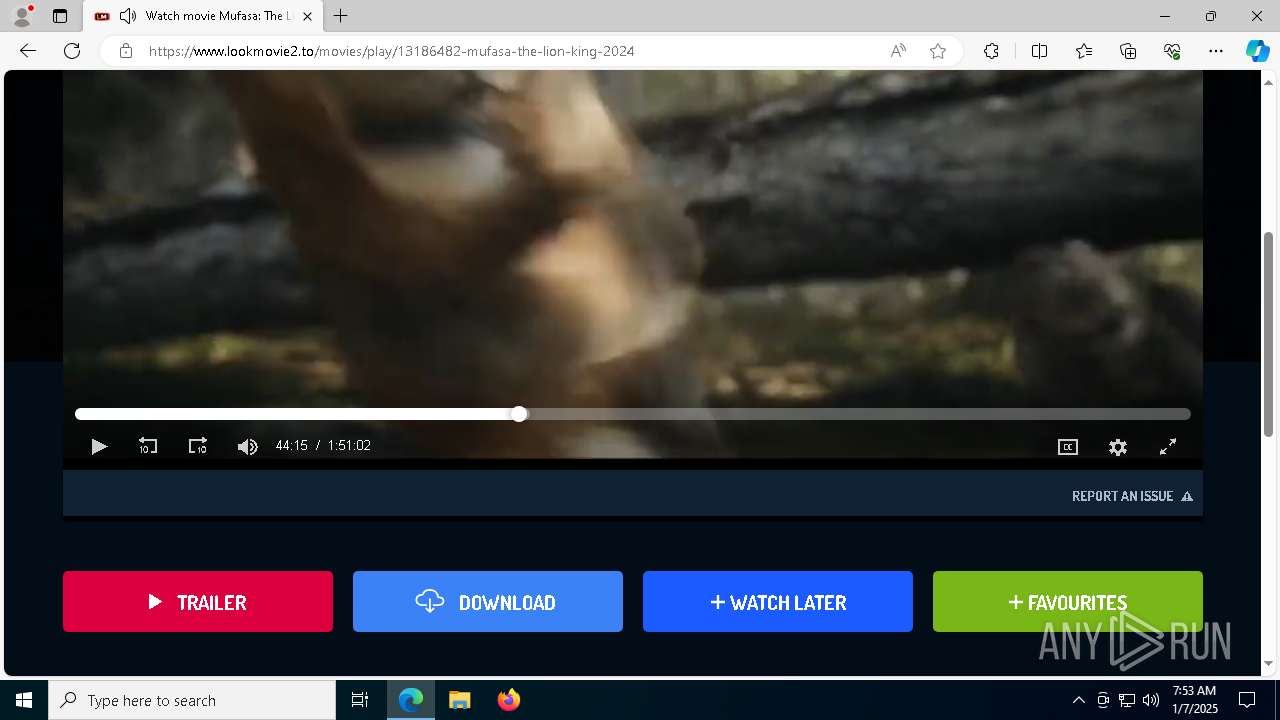
Task: Open the browser profile icon
Action: 22,16
